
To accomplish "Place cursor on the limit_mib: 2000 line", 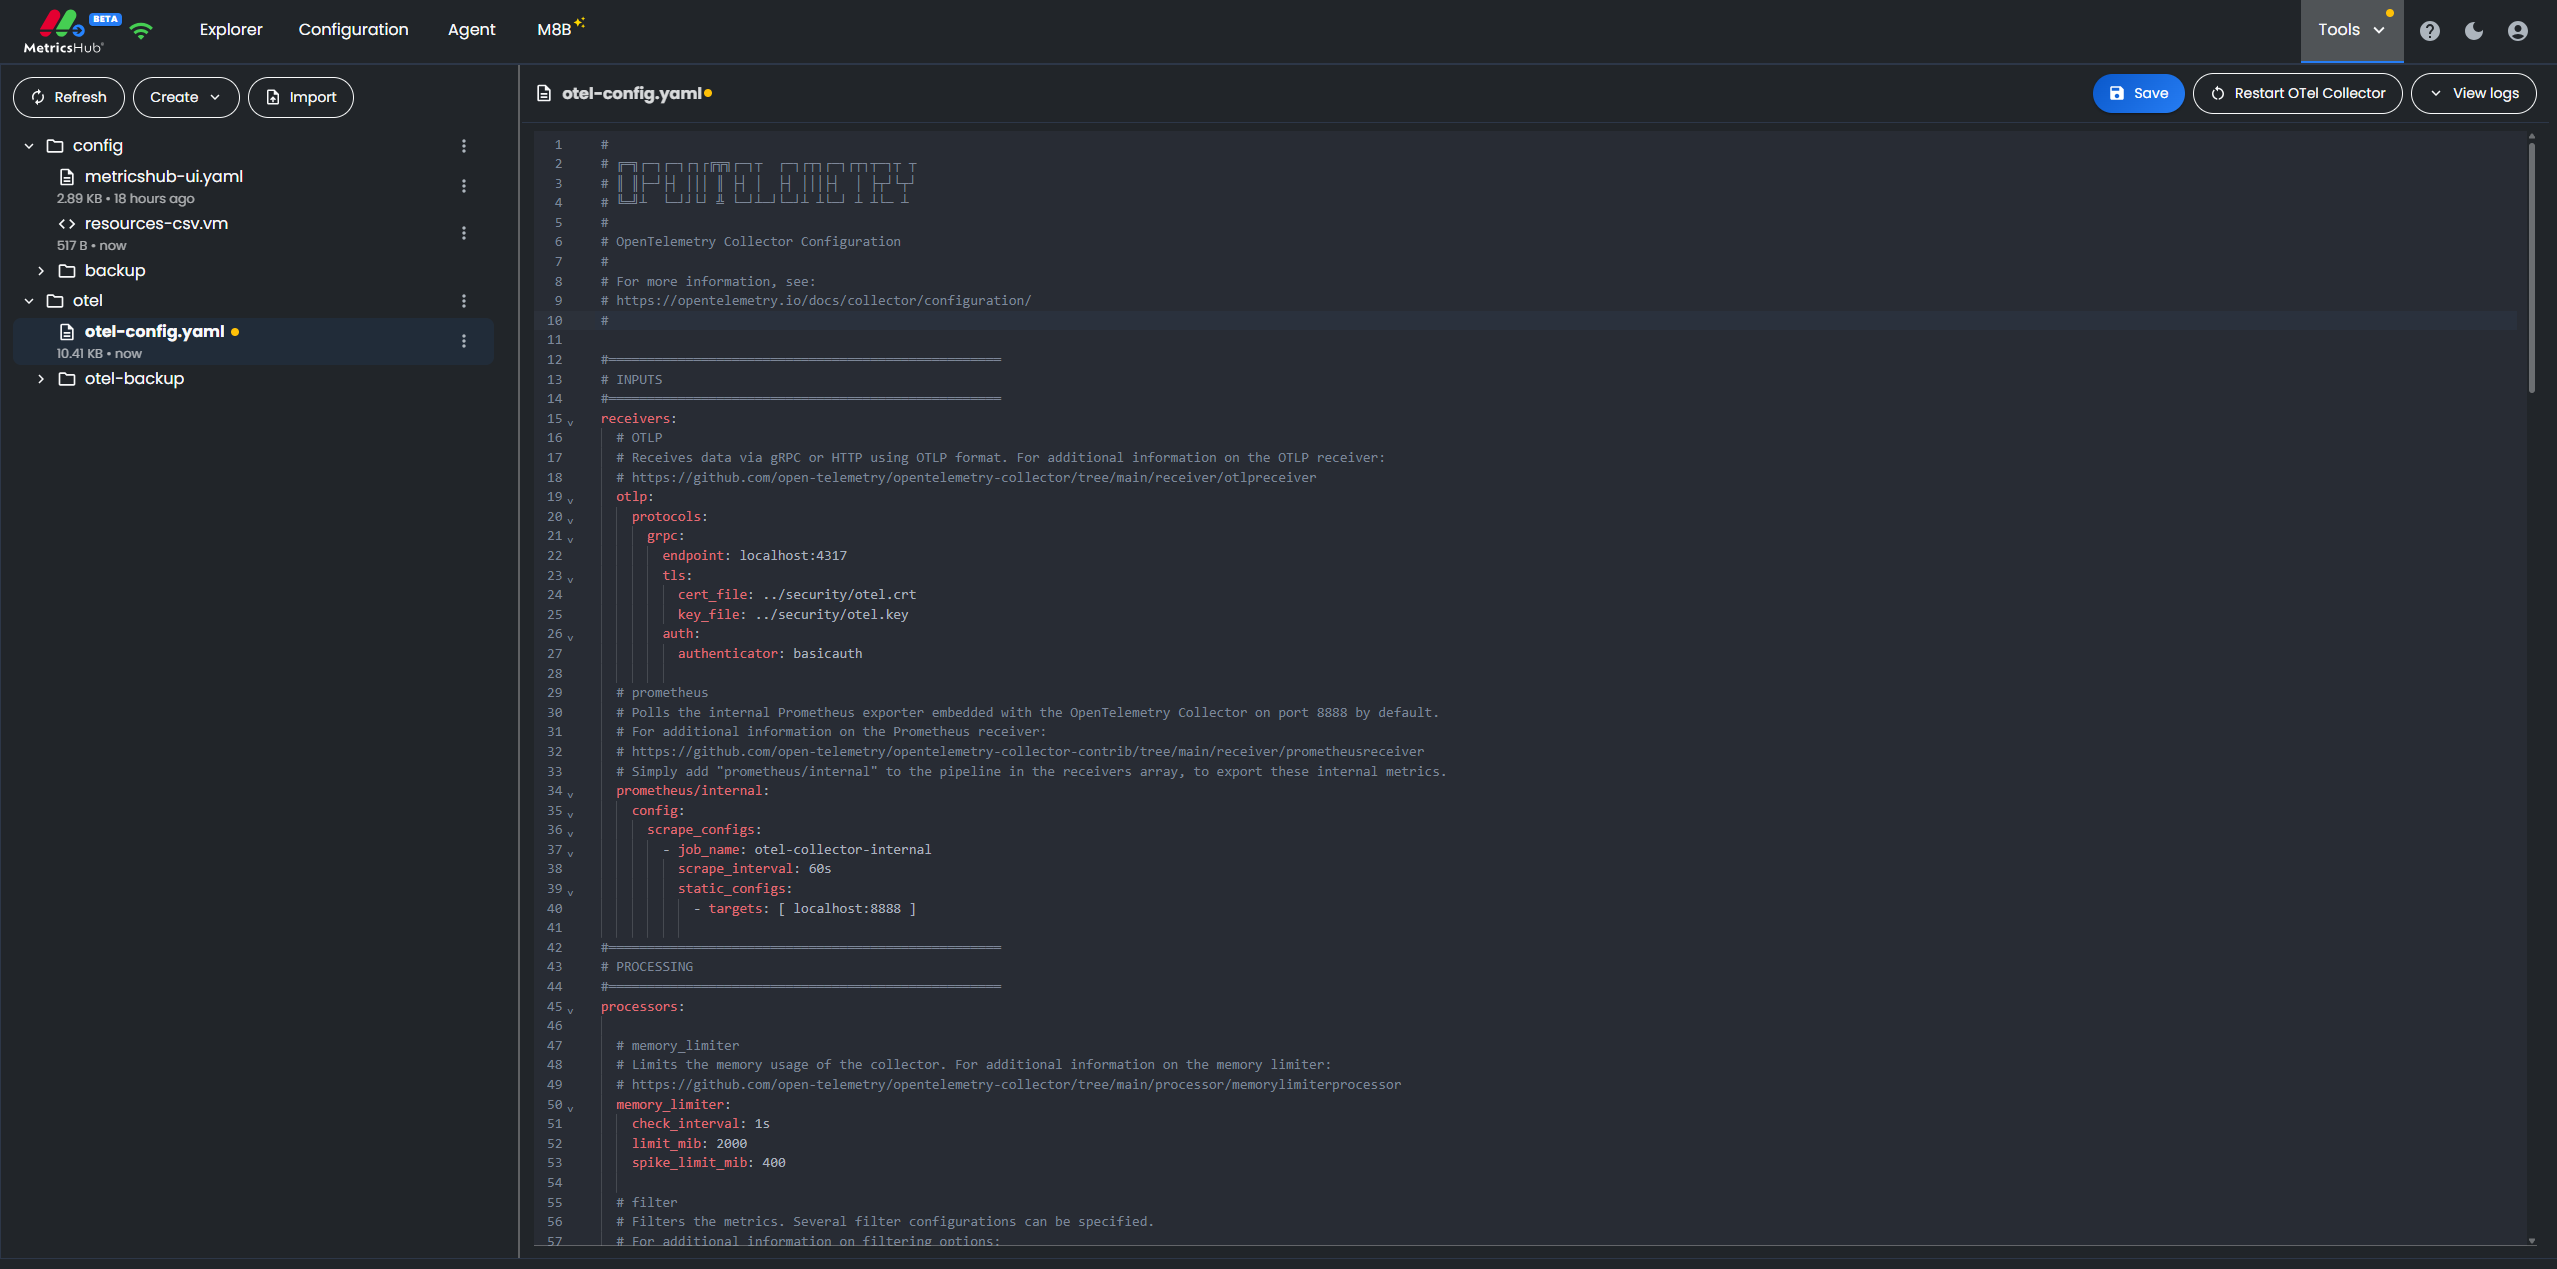I will point(689,1144).
